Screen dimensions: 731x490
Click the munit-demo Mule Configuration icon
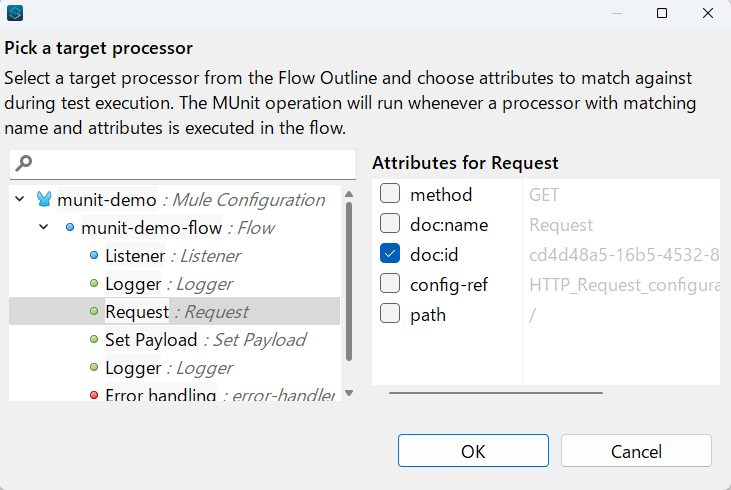(44, 200)
